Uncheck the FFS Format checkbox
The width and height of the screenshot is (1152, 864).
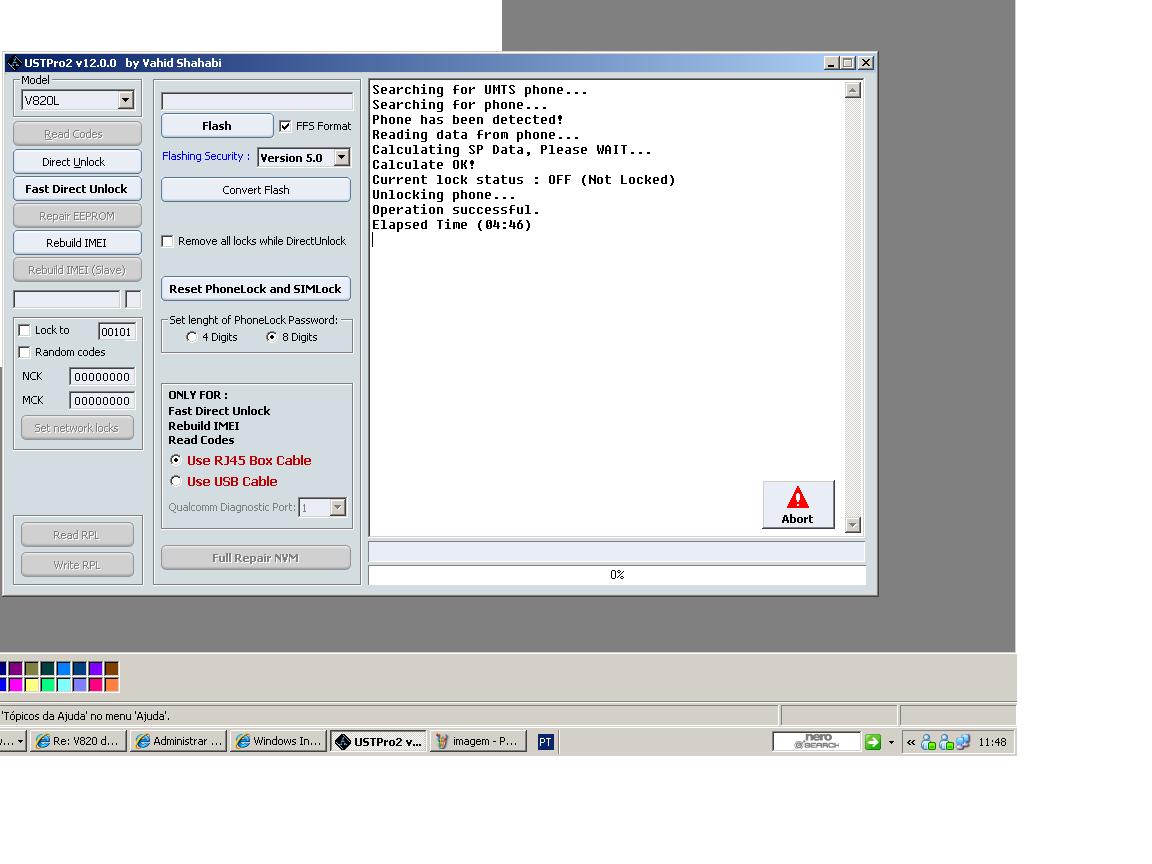click(x=285, y=126)
